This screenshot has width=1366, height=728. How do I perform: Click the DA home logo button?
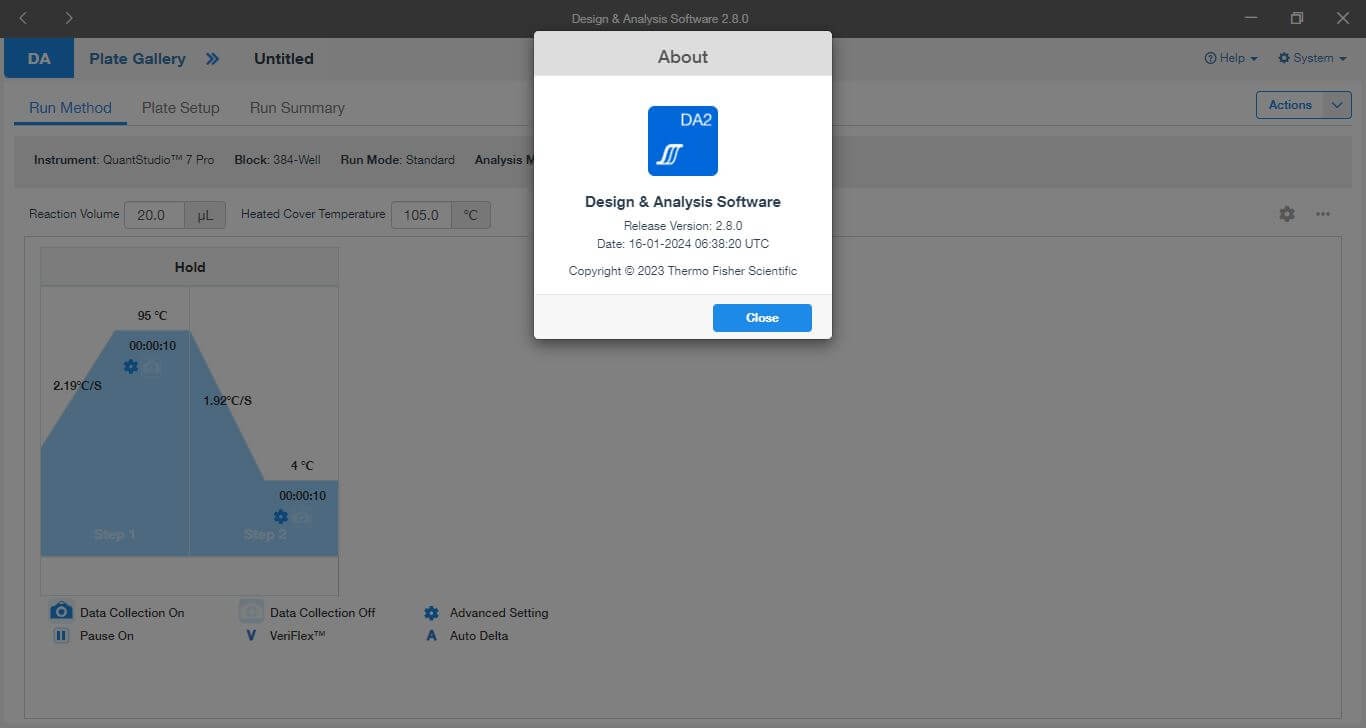[39, 58]
